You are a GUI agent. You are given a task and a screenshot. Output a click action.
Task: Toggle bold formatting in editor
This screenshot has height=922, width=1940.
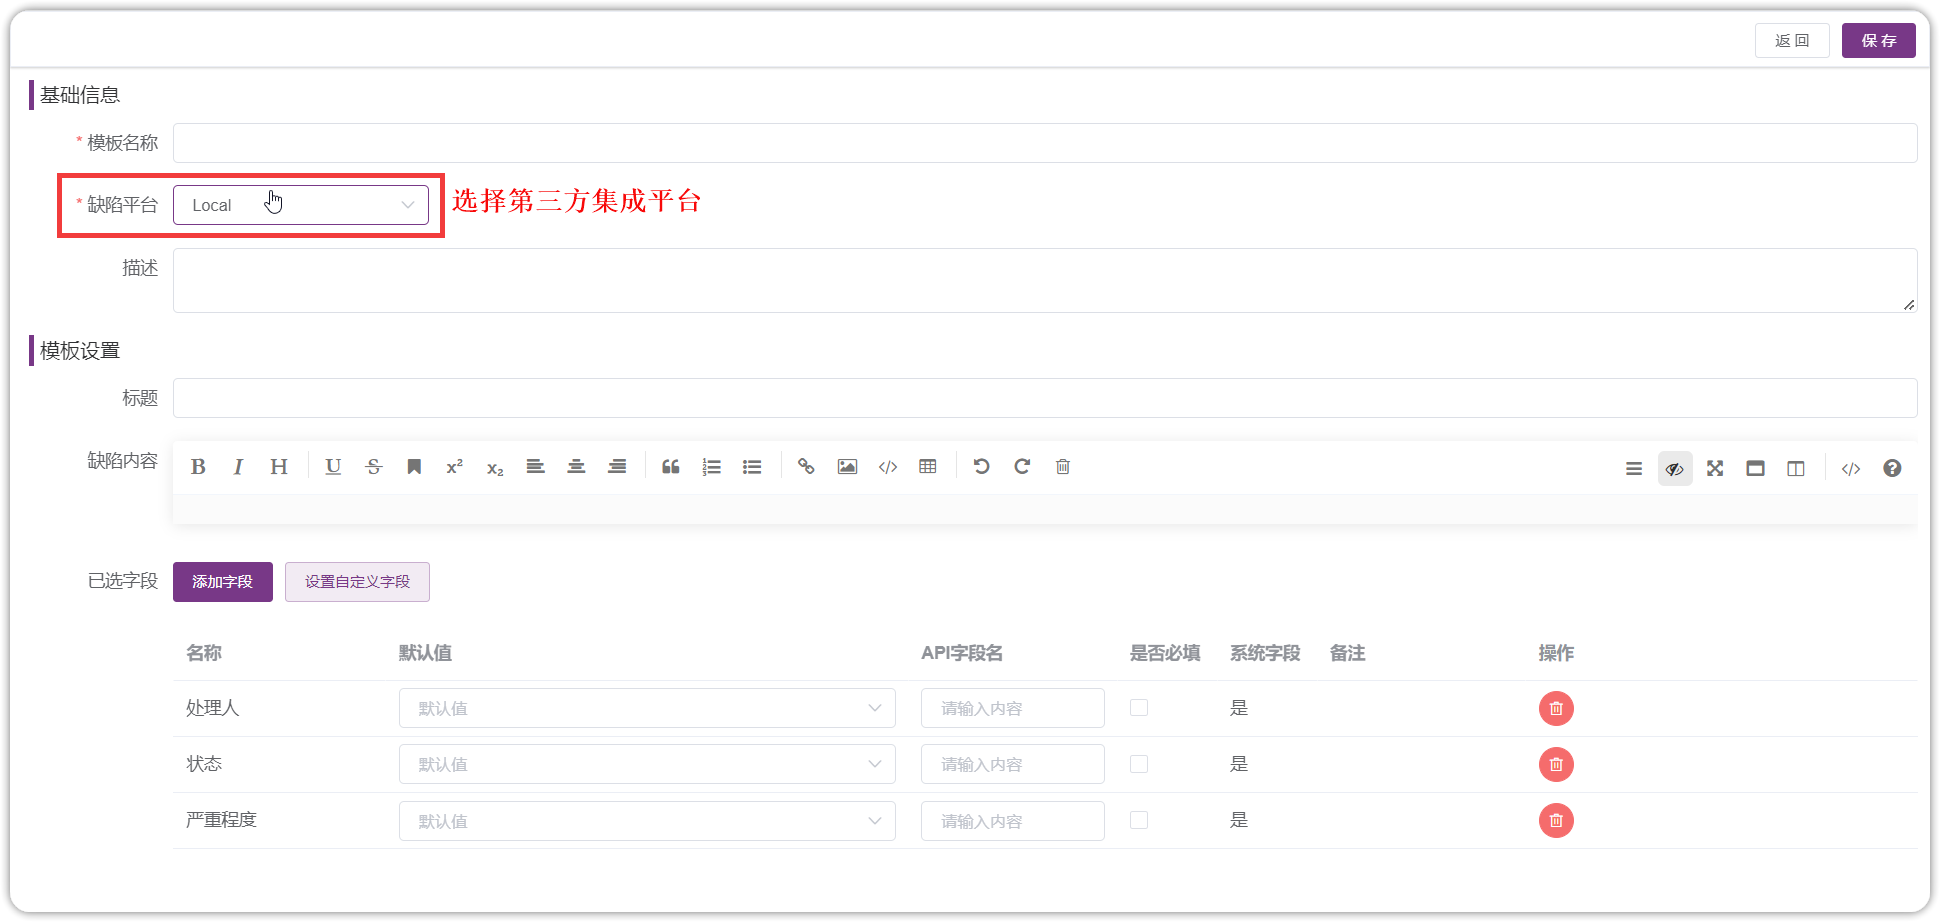click(198, 467)
